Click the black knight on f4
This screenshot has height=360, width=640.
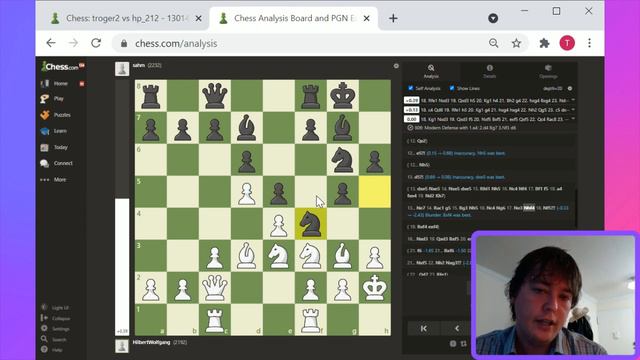point(311,224)
